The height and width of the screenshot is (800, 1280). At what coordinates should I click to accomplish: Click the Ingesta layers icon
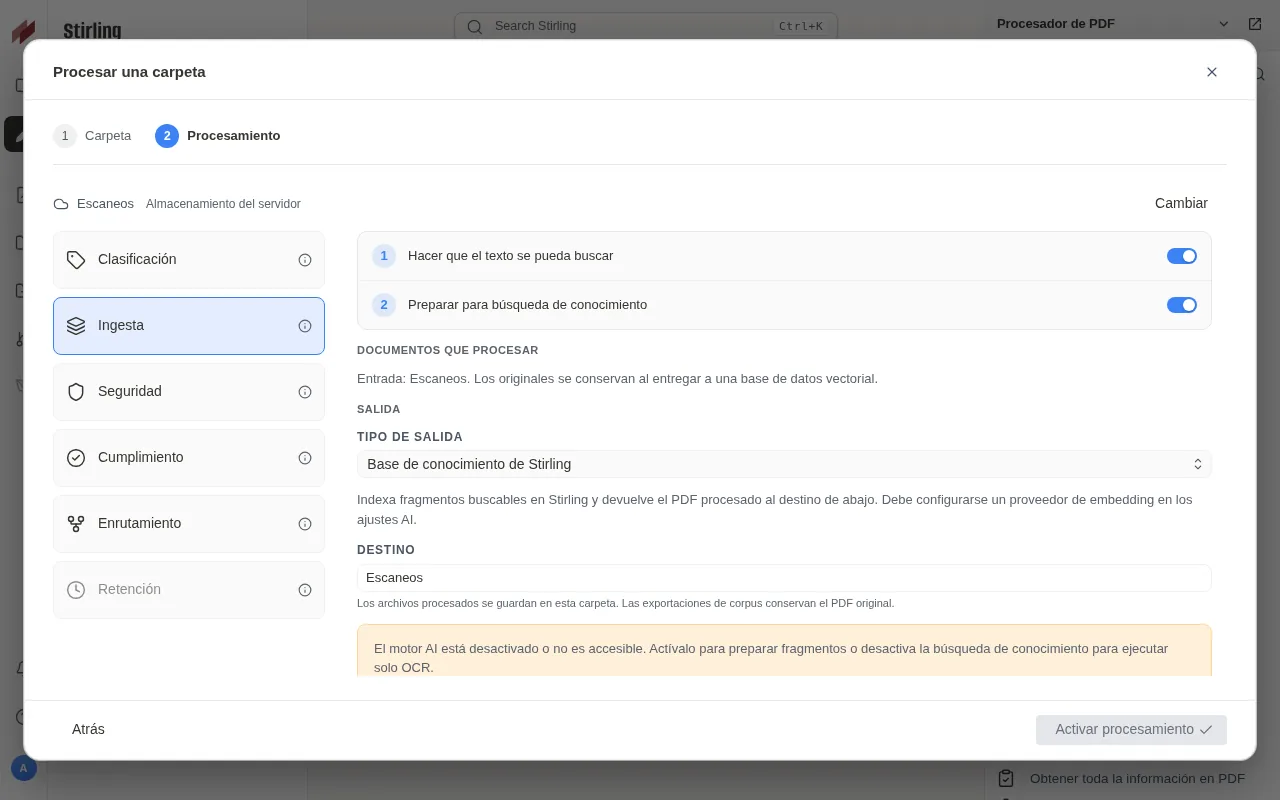click(x=76, y=326)
